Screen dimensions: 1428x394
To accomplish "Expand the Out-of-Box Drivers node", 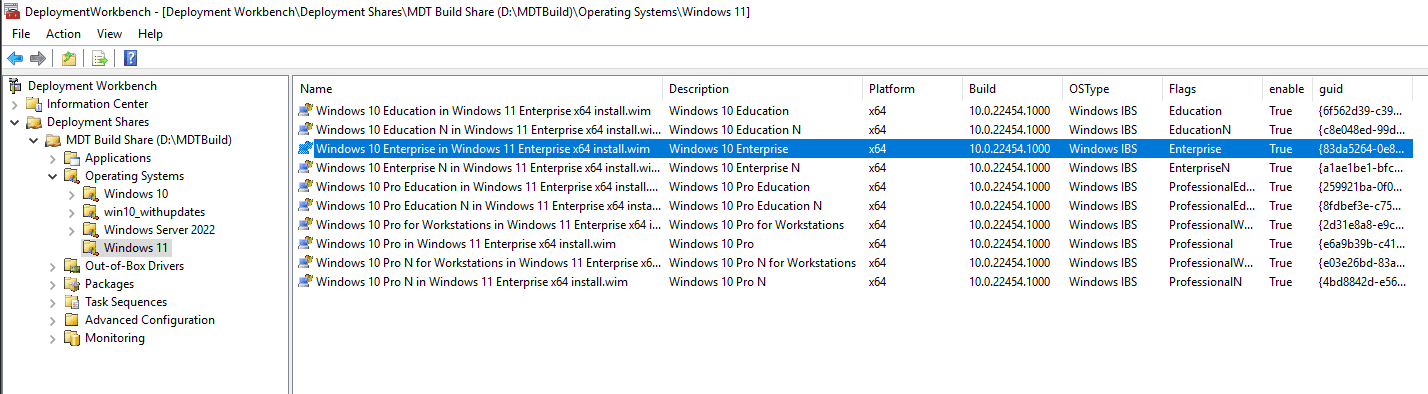I will click(x=52, y=266).
